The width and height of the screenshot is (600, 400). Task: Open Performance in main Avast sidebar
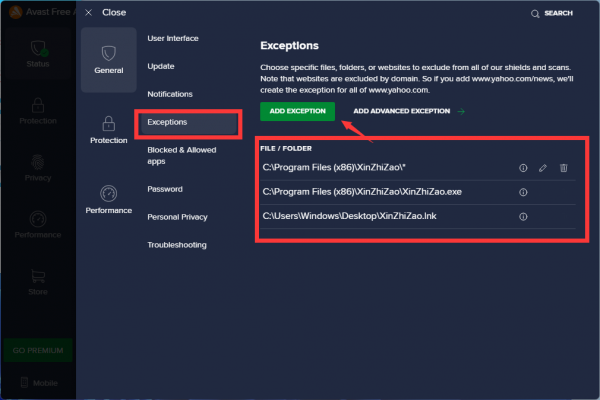pyautogui.click(x=38, y=225)
